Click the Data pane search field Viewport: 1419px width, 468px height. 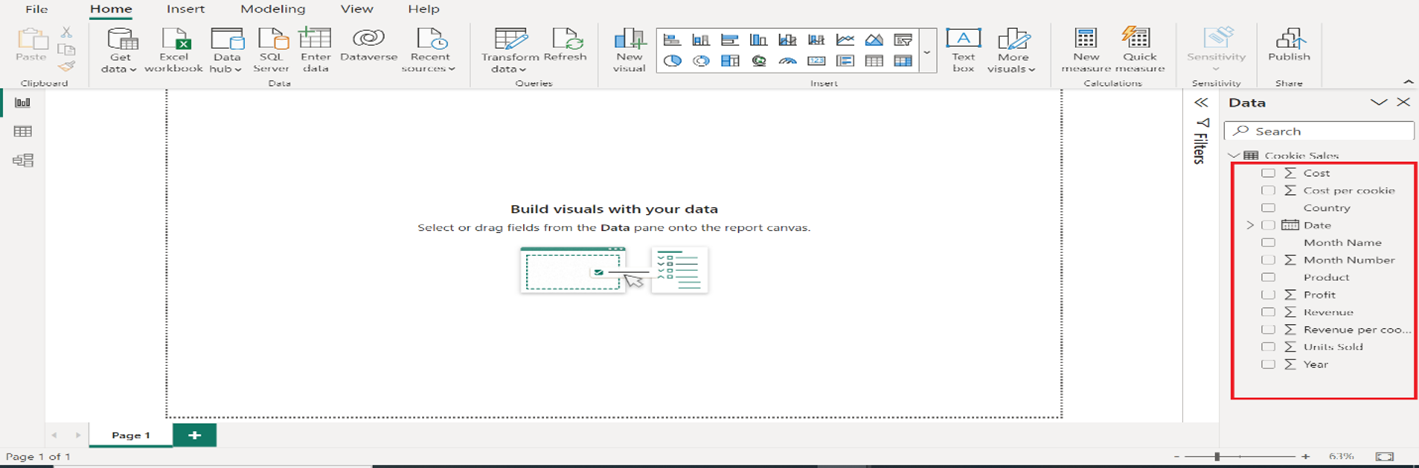pyautogui.click(x=1319, y=131)
